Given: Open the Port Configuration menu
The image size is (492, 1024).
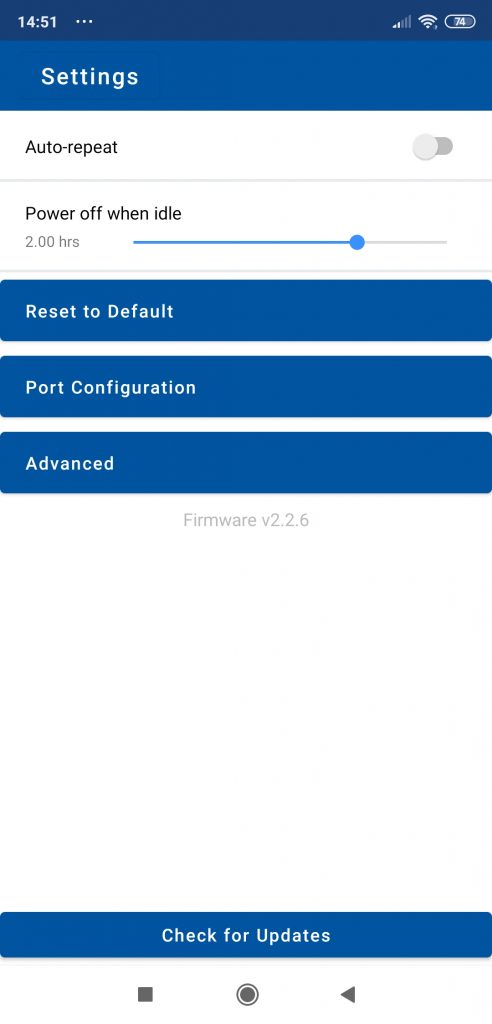Looking at the screenshot, I should tap(246, 387).
